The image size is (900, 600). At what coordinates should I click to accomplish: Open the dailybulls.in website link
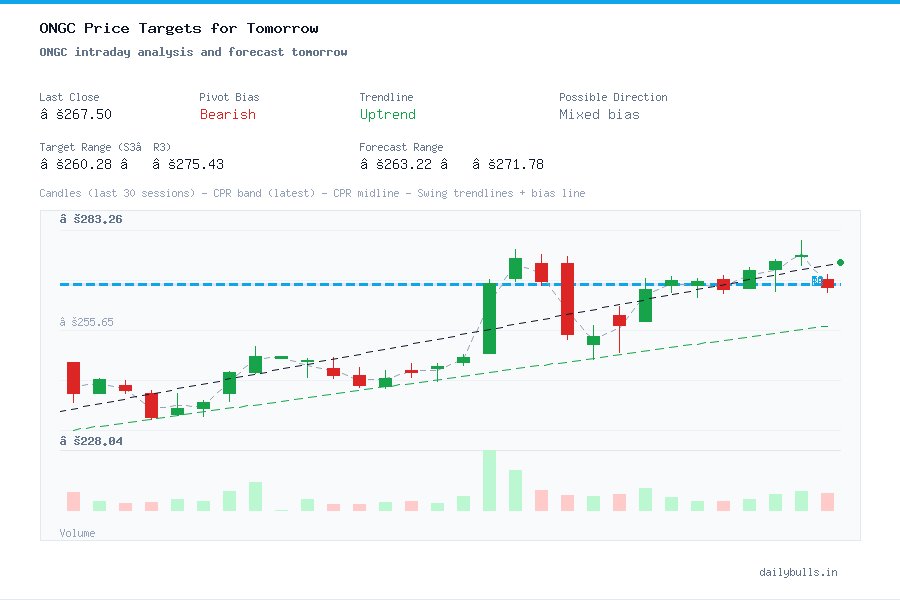coord(800,572)
